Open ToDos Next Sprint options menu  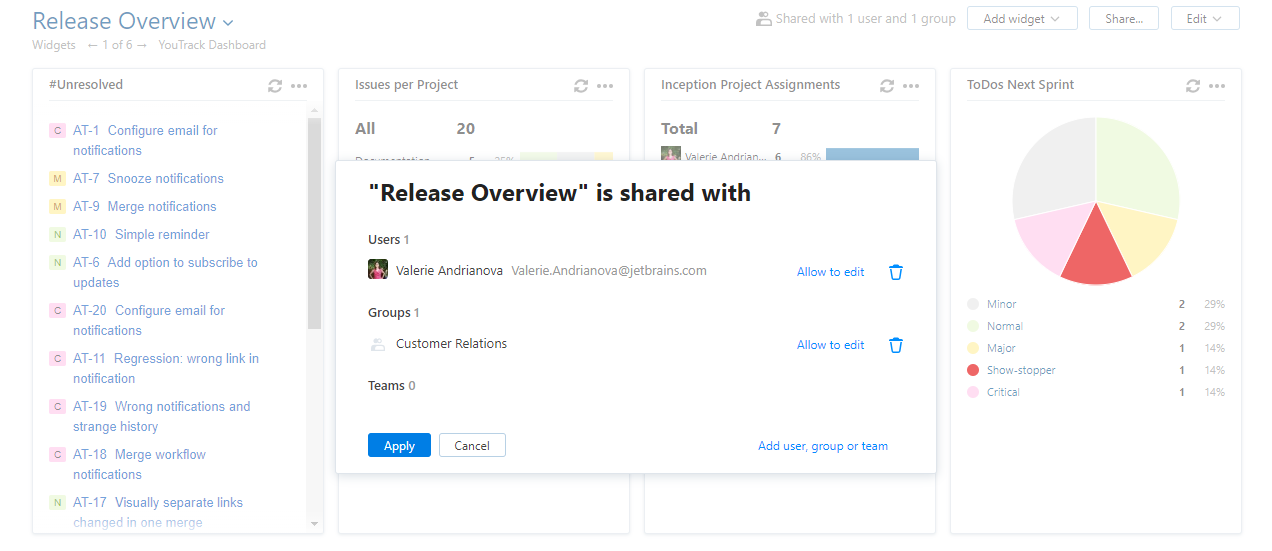pos(1217,86)
